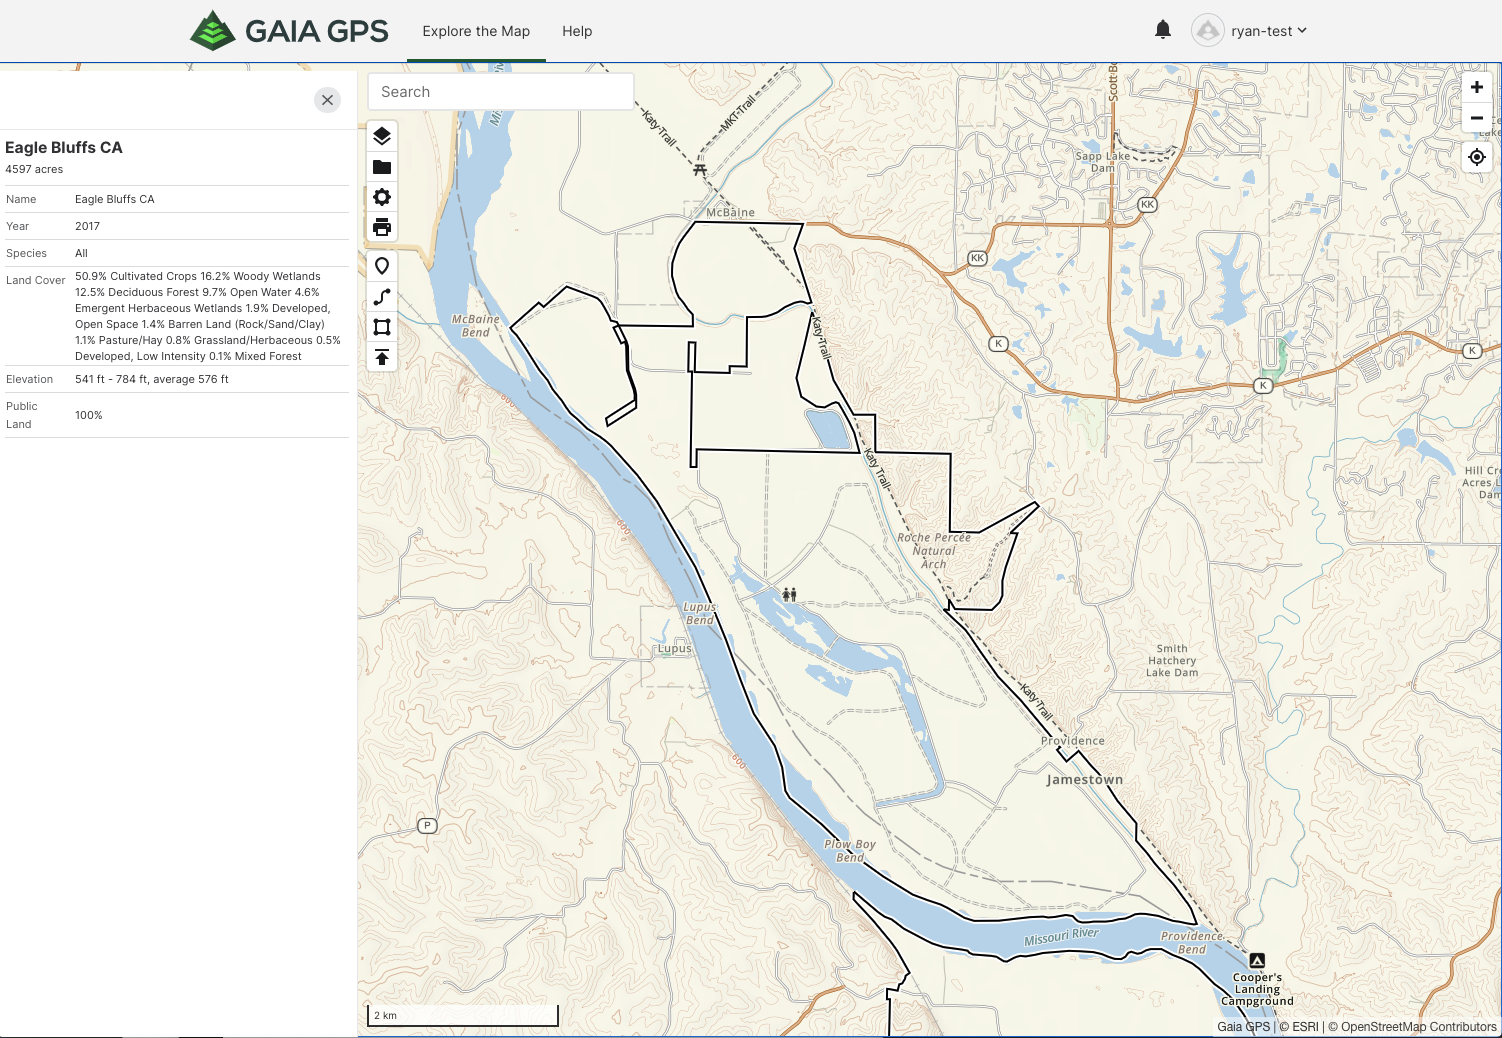Image resolution: width=1502 pixels, height=1038 pixels.
Task: Close the Eagle Bluffs CA details panel
Action: point(327,100)
